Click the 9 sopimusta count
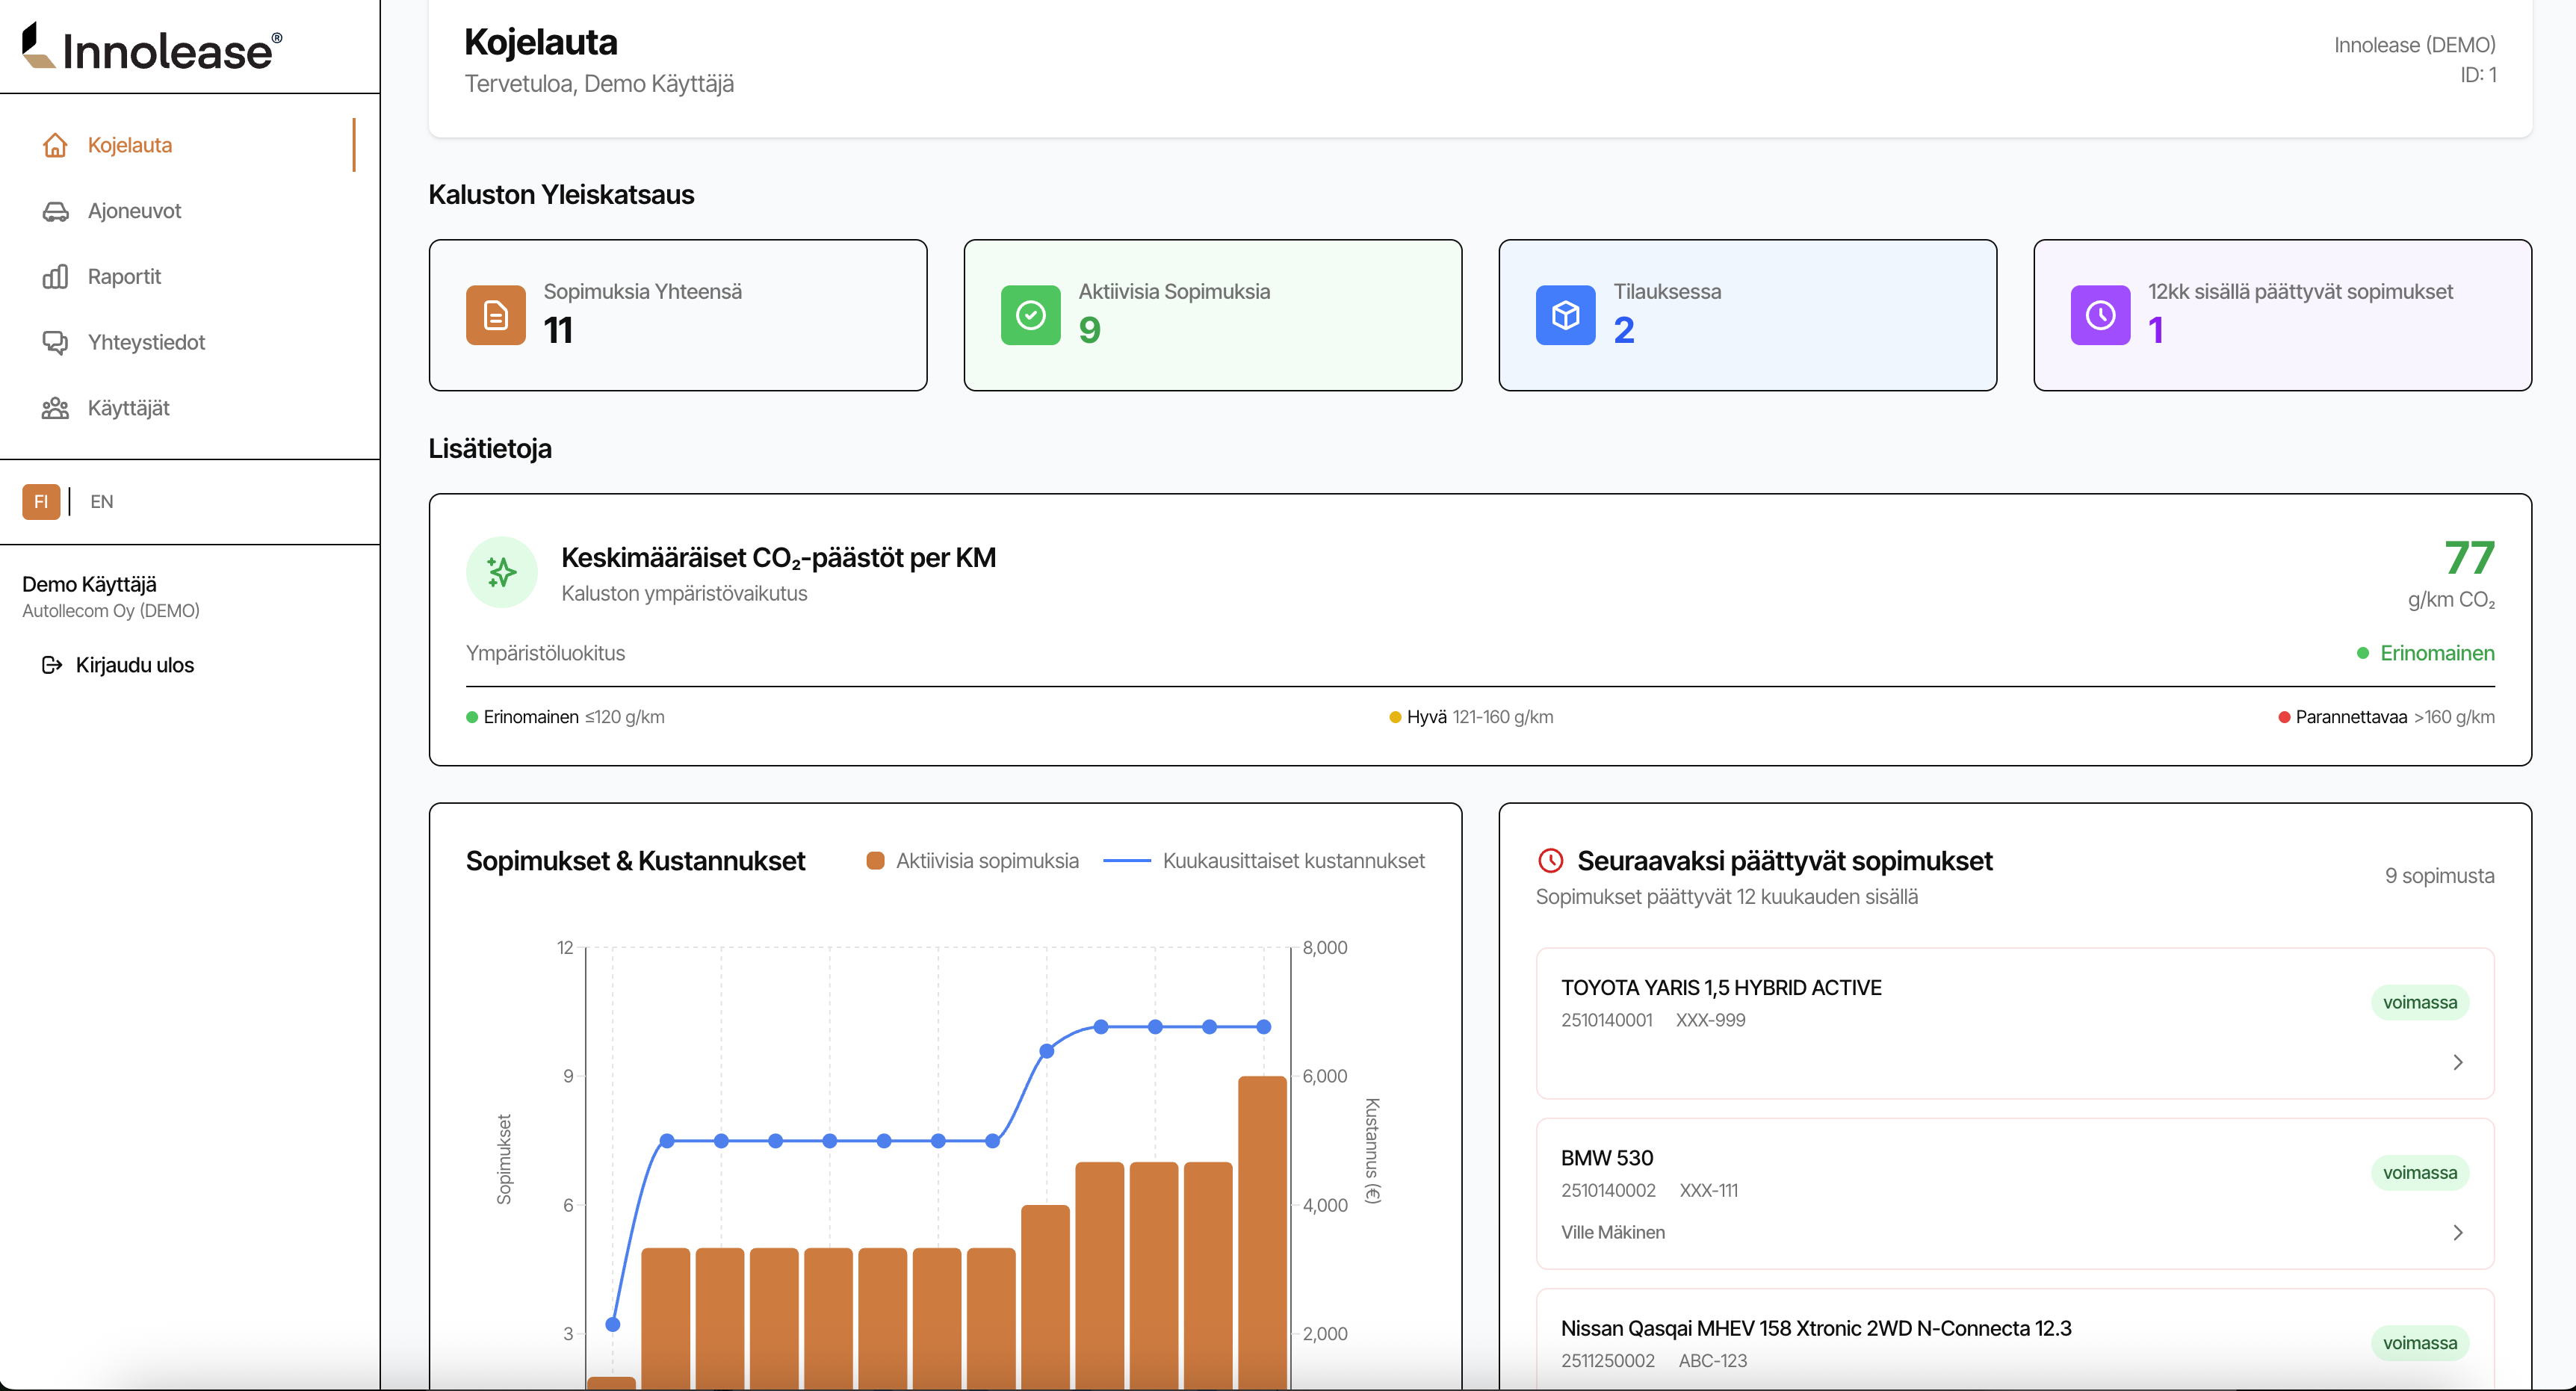 (2440, 876)
